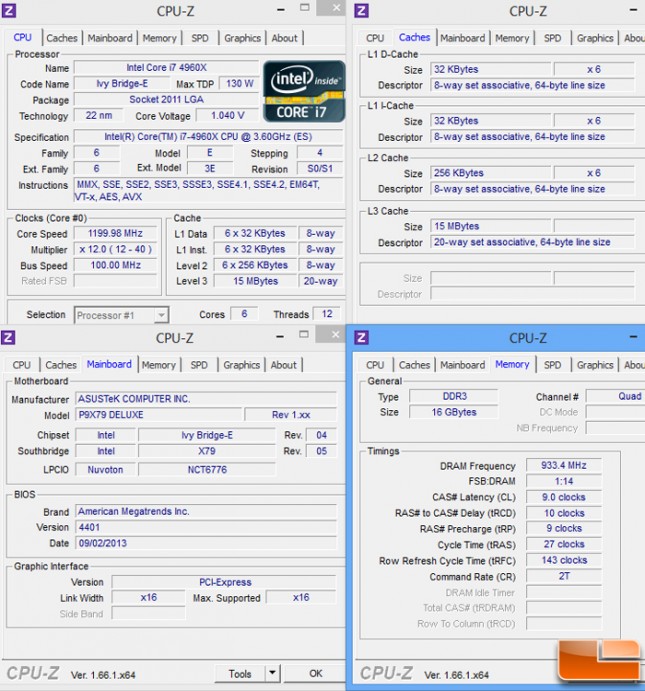The width and height of the screenshot is (645, 691).
Task: Click the LPCIO value 'NCT6776'
Action: point(207,470)
